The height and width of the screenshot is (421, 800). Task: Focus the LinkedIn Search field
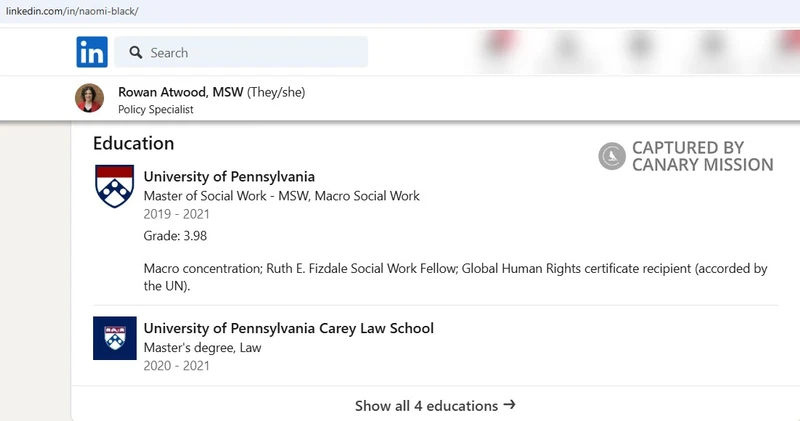tap(250, 52)
